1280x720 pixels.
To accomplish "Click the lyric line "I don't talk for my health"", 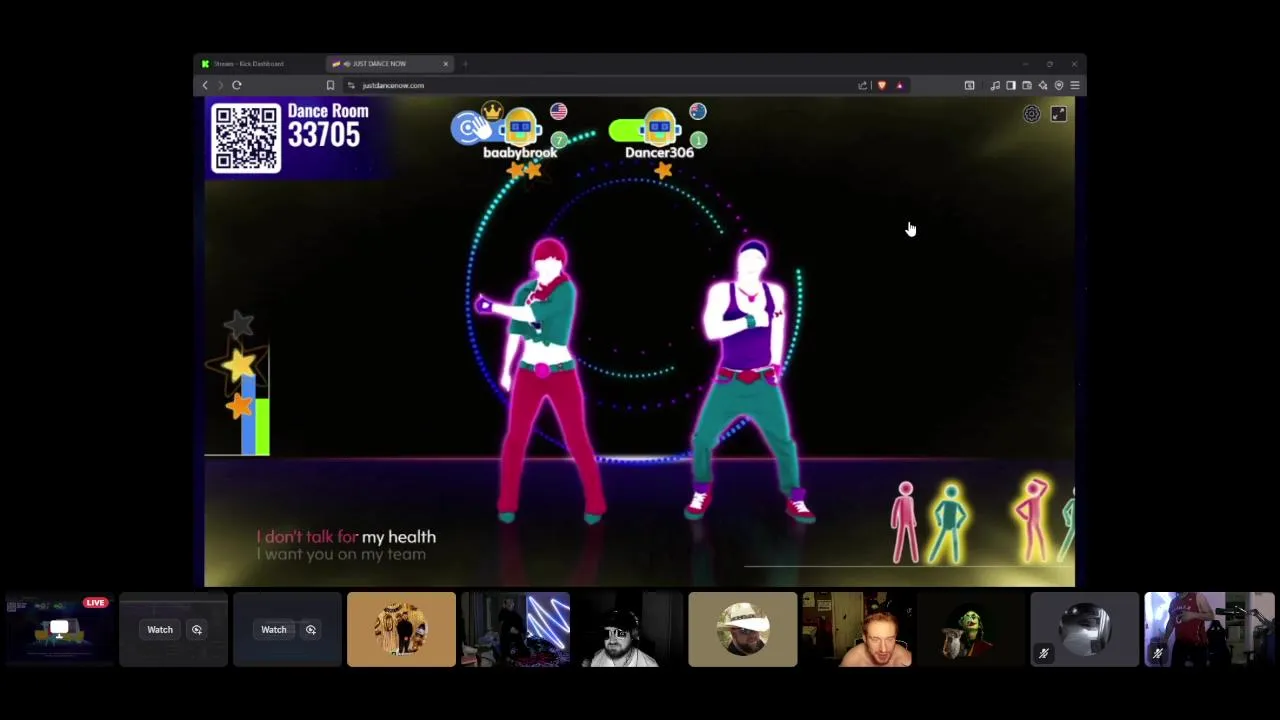I will point(346,537).
